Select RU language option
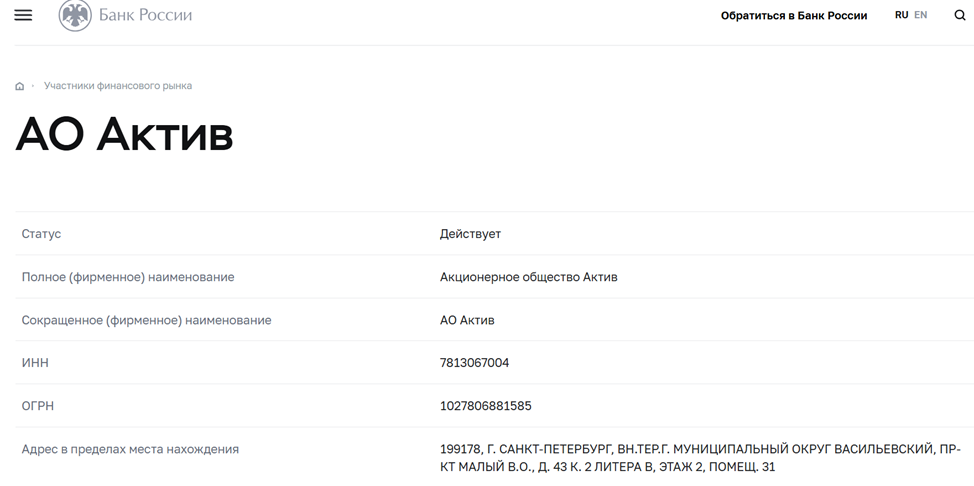Screen dimensions: 974x486 [x=901, y=15]
